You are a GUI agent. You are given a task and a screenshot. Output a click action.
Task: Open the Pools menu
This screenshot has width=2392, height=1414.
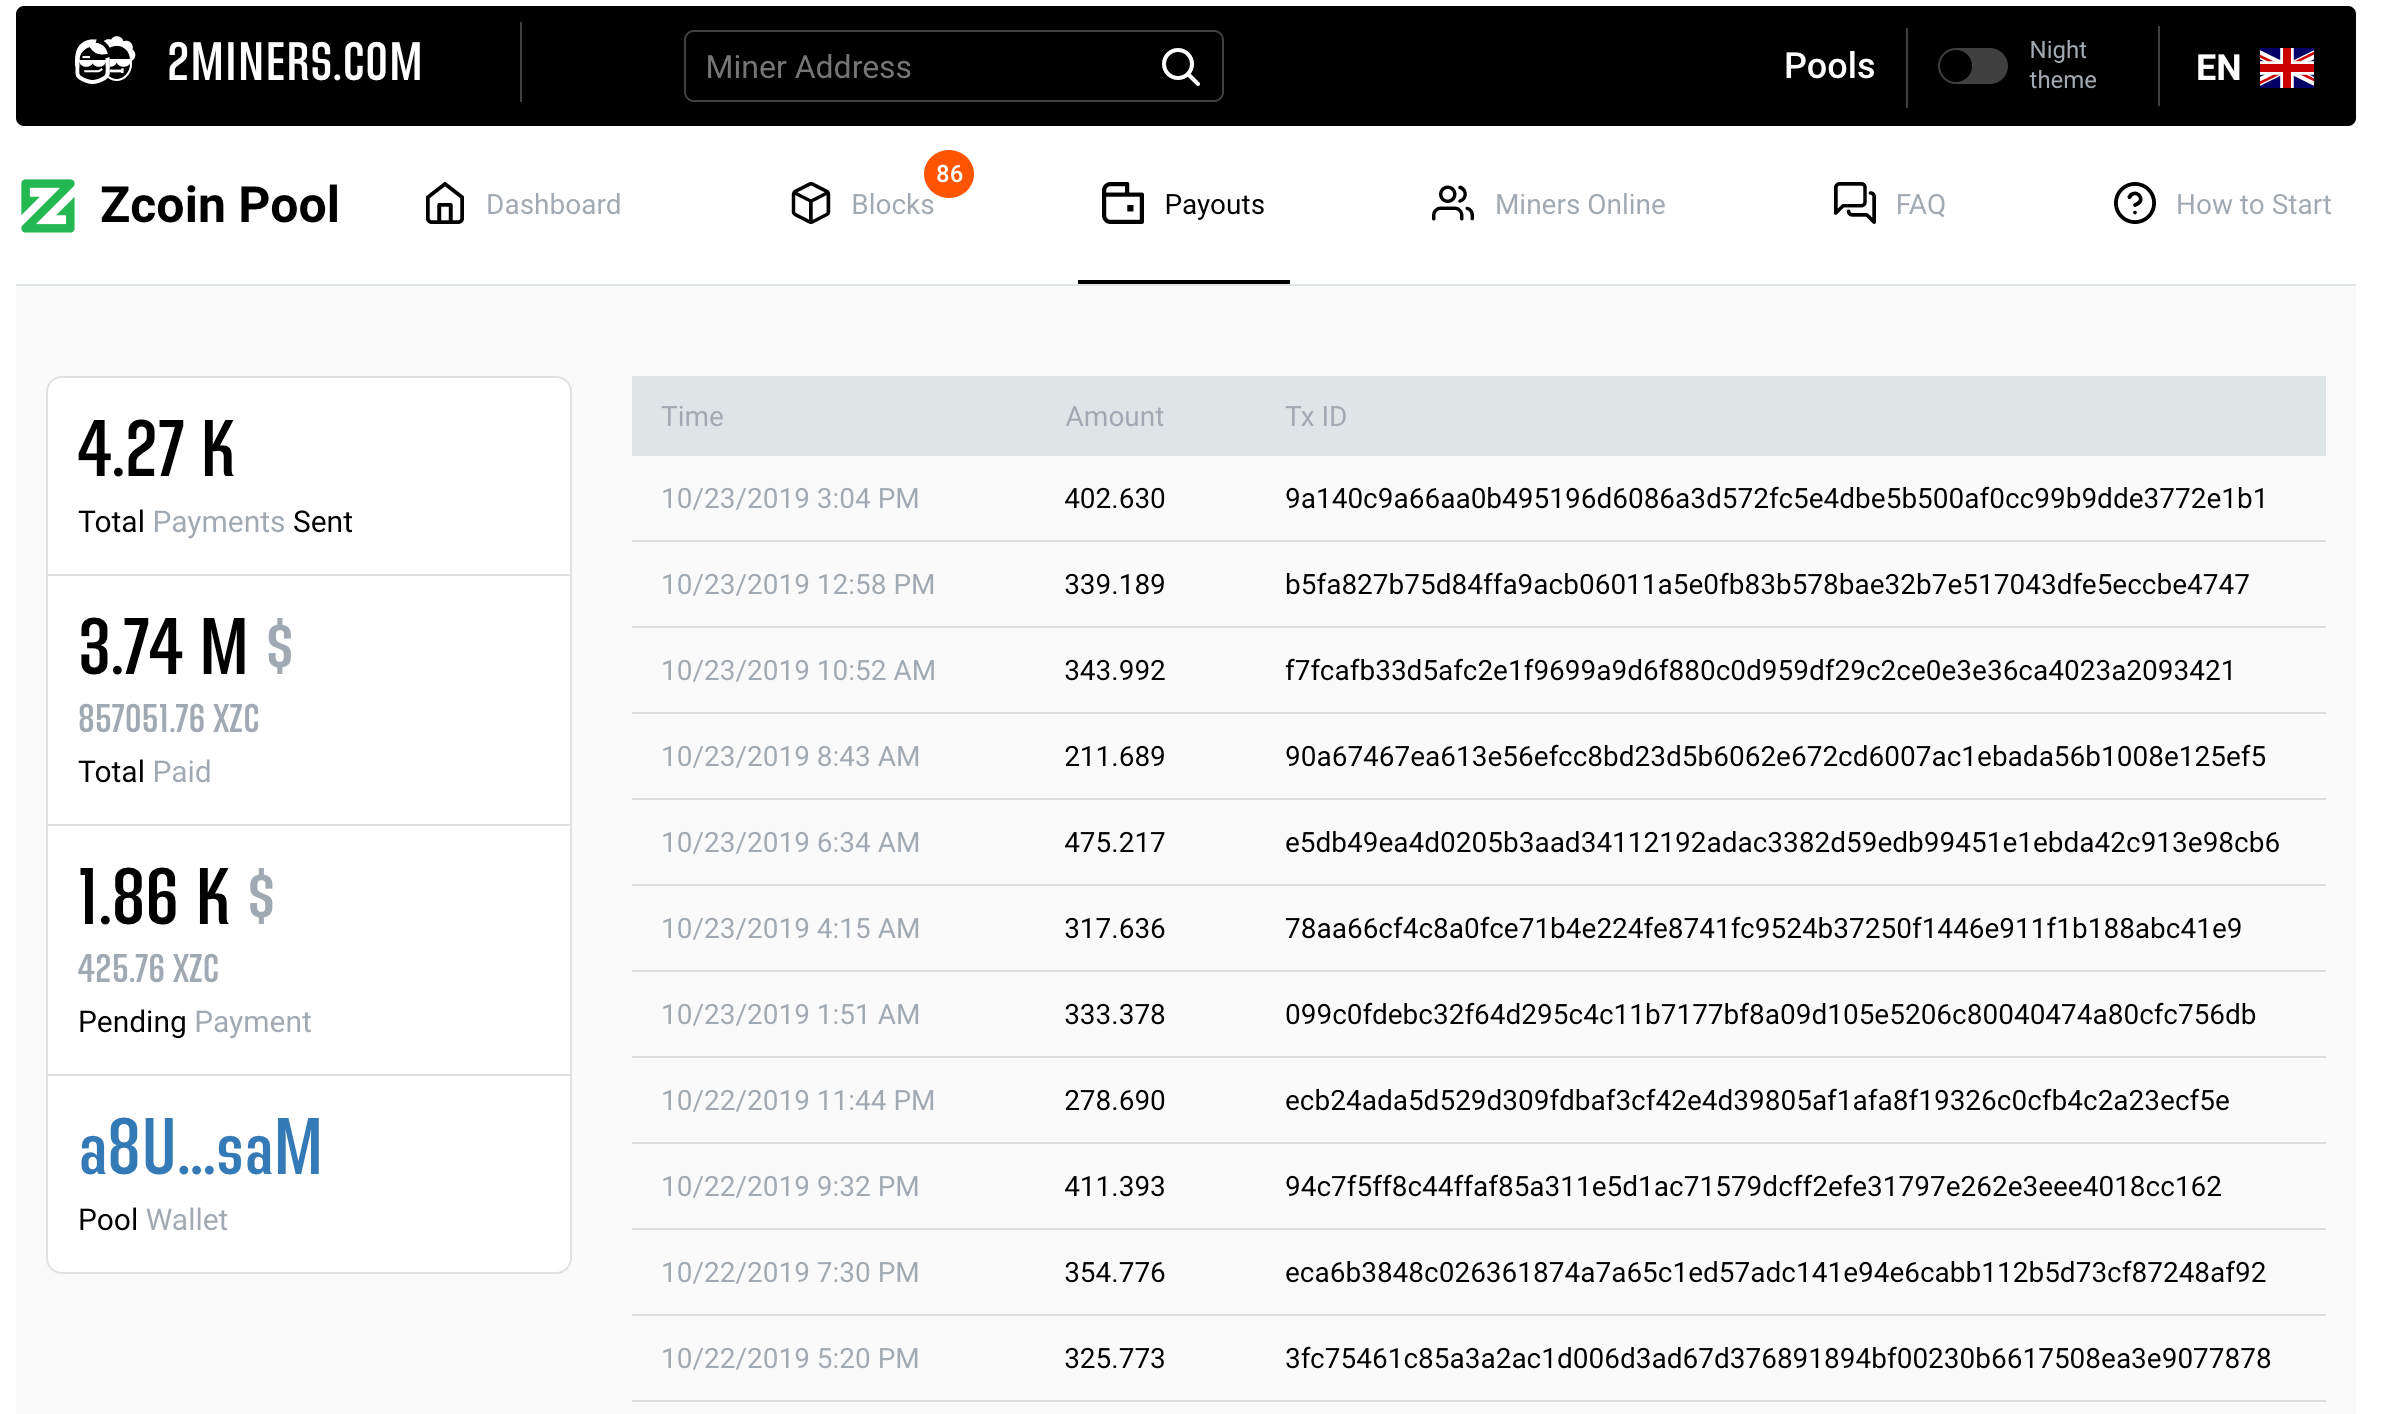[1829, 66]
